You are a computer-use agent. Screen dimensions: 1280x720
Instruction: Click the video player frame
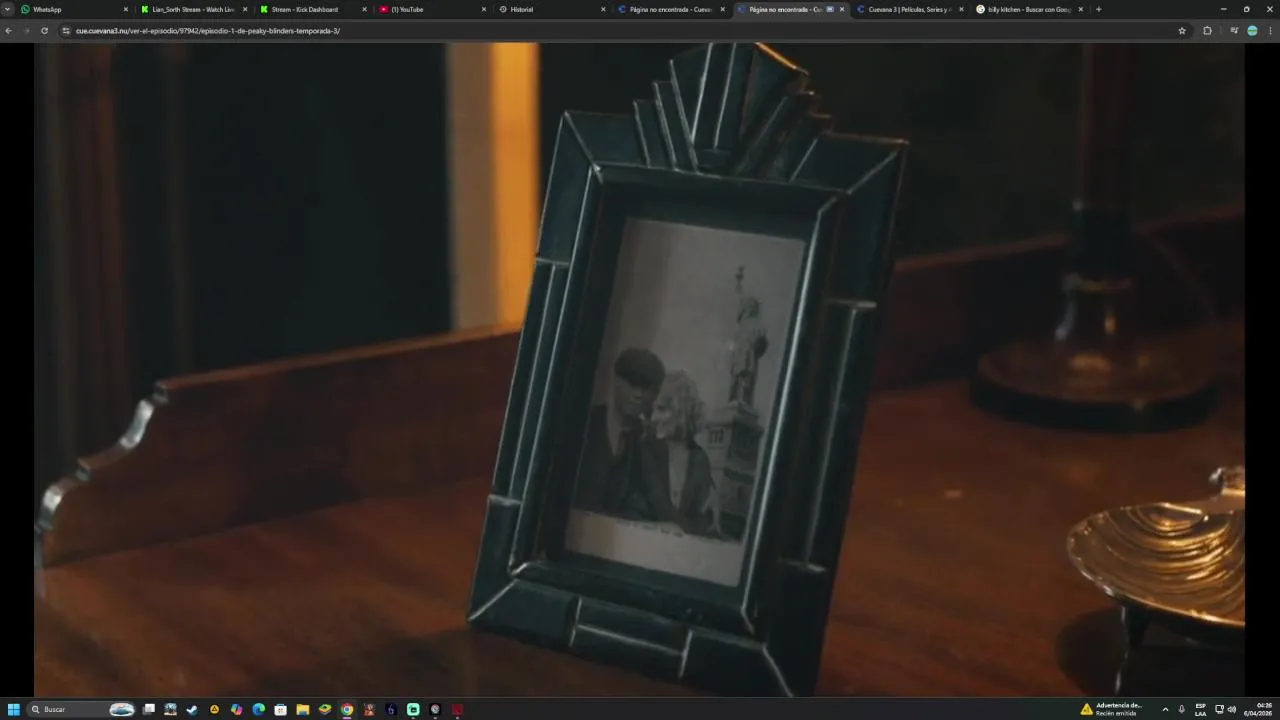tap(640, 370)
